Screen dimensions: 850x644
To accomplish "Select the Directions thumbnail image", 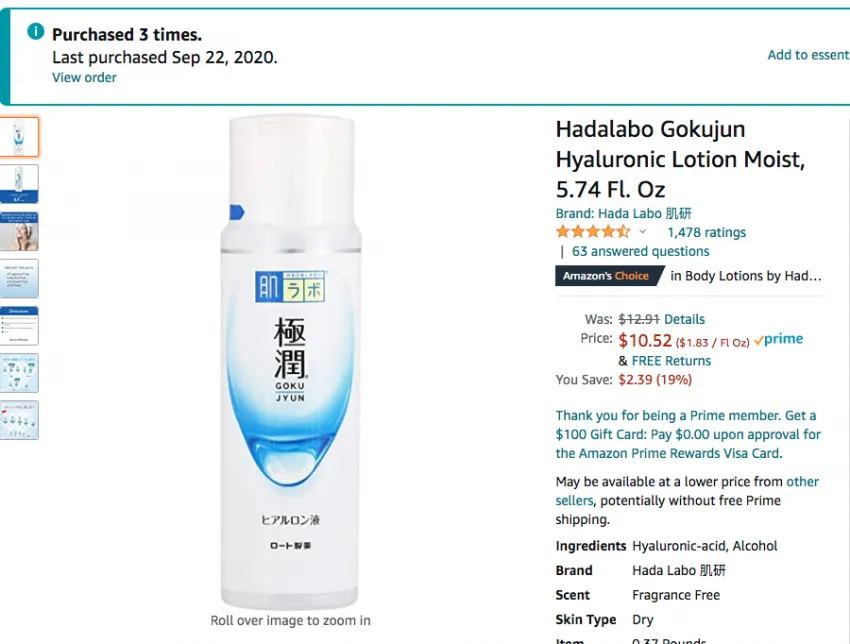I will [x=19, y=326].
